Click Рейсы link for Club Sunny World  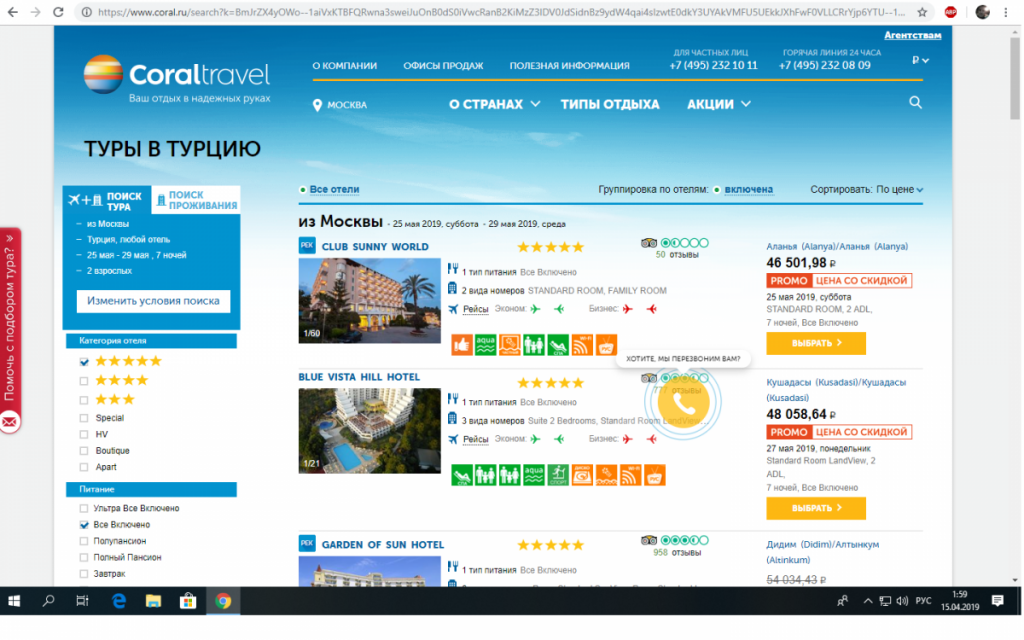pyautogui.click(x=475, y=309)
